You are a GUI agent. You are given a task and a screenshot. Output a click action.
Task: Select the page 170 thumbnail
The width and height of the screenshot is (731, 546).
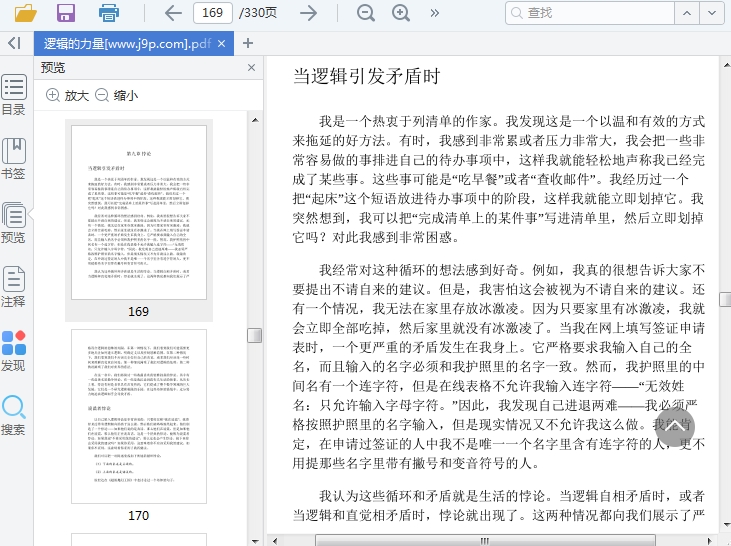point(139,416)
